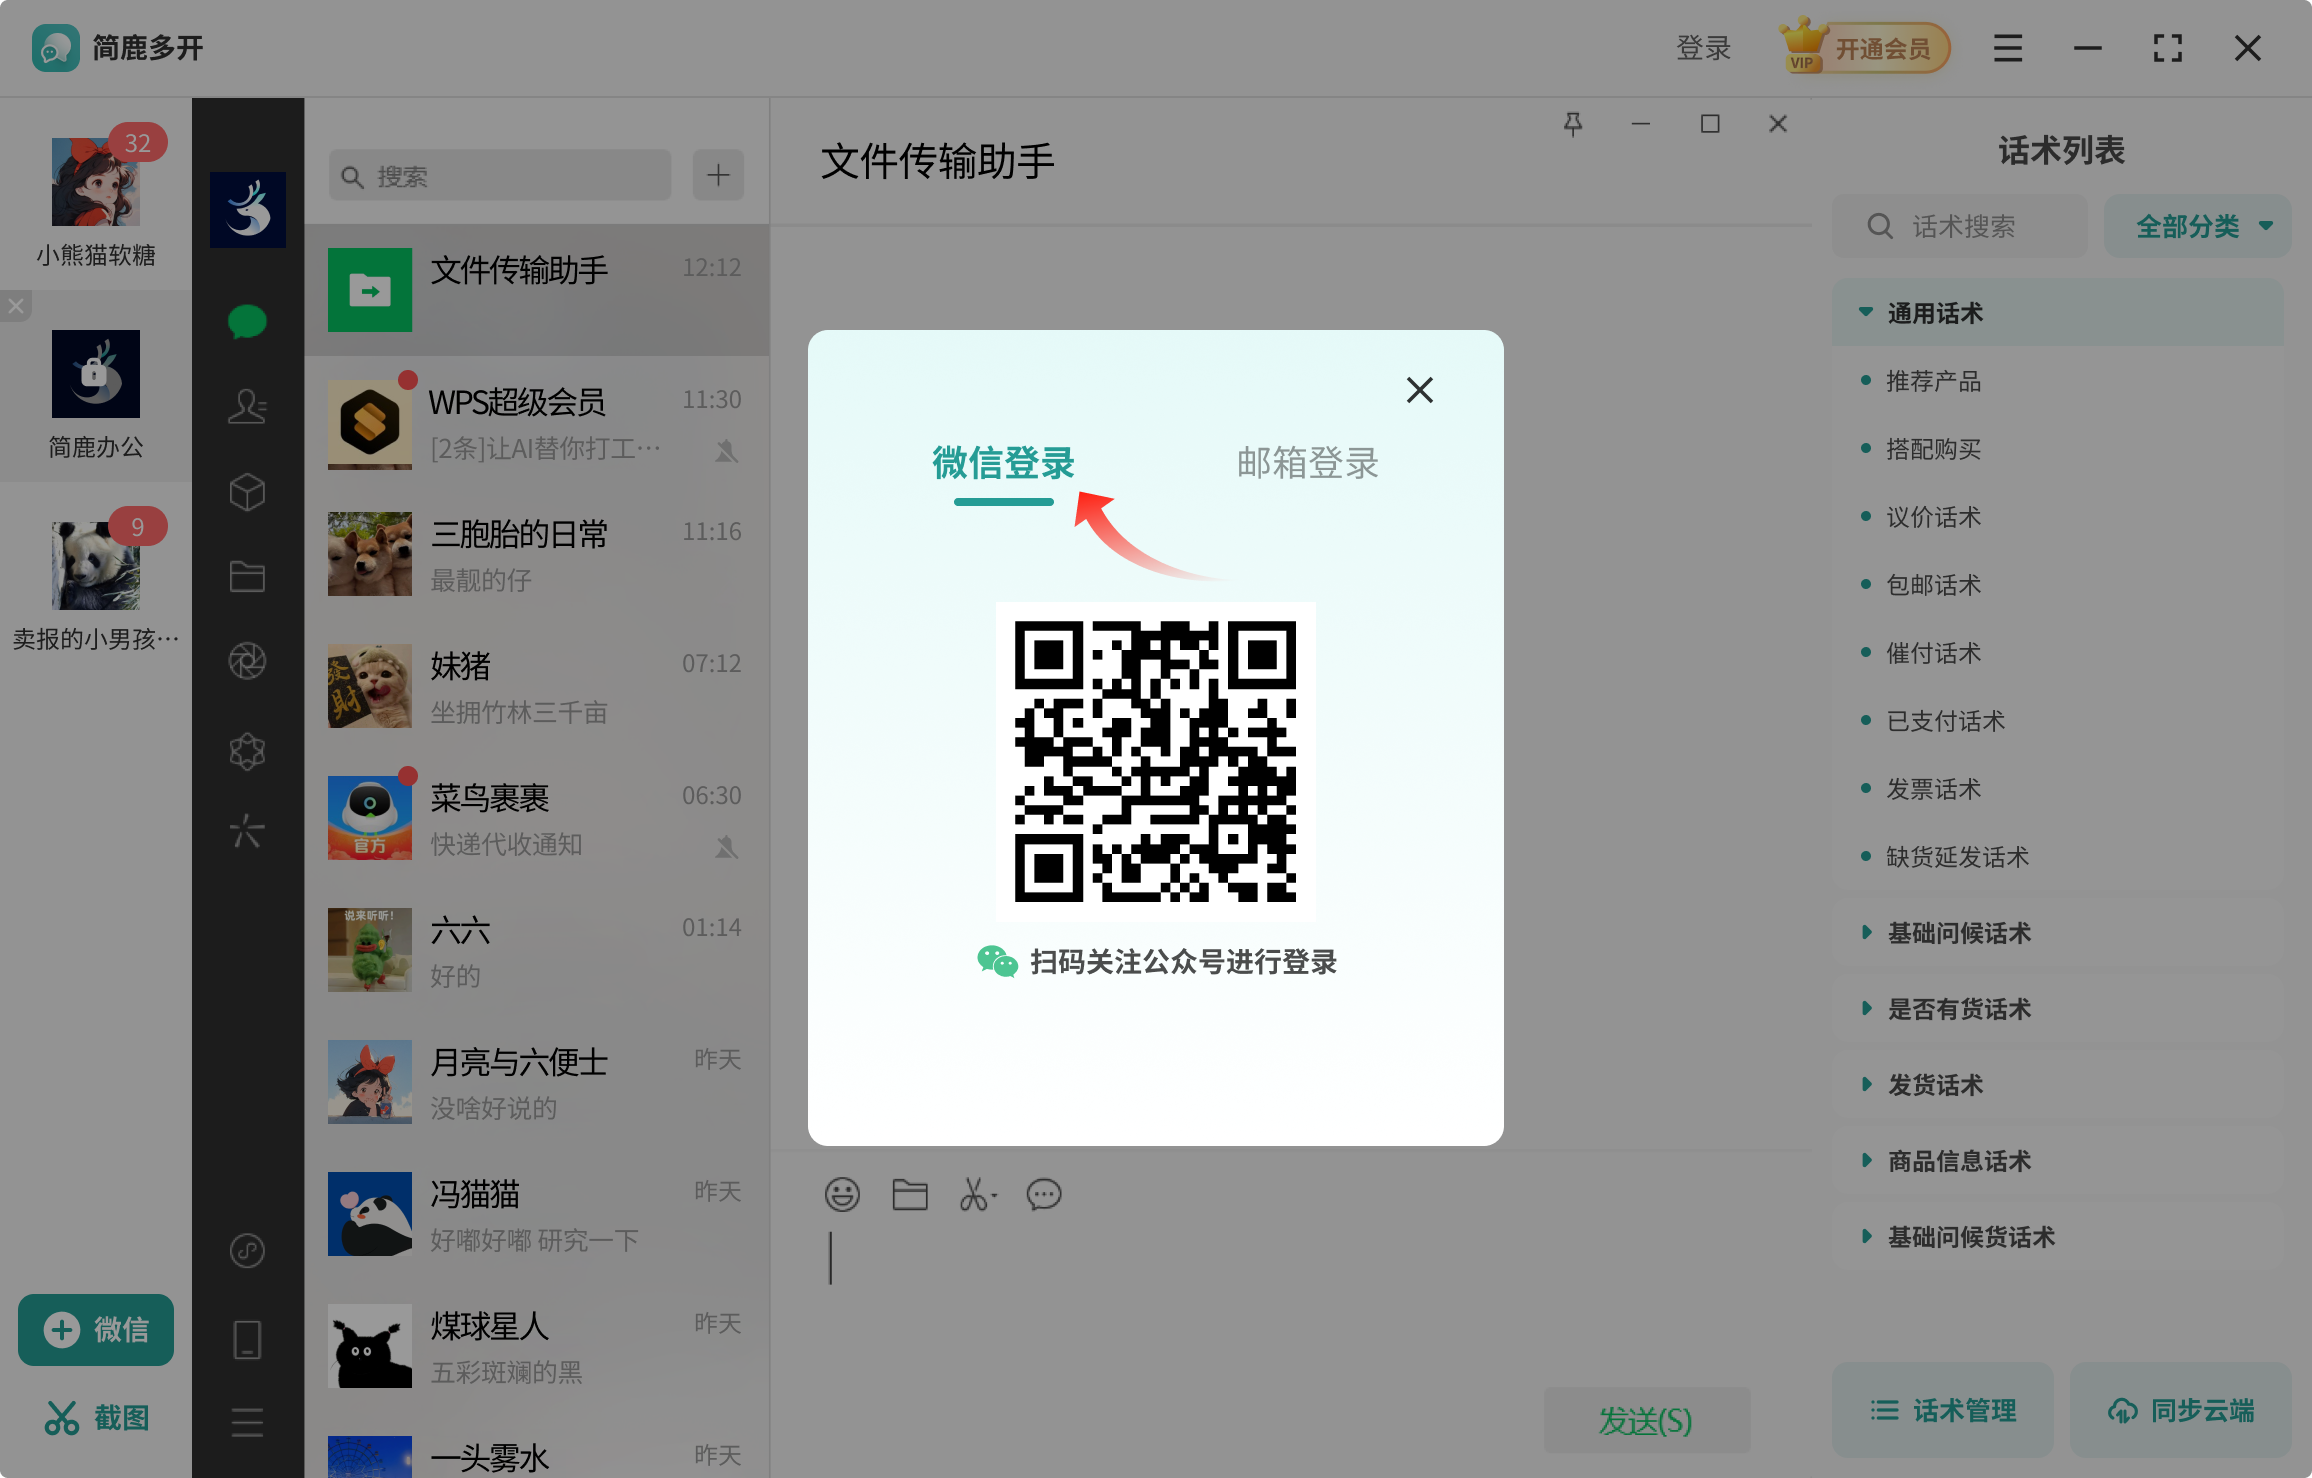Pin the chat window with pin icon
2312x1478 pixels.
click(x=1573, y=124)
